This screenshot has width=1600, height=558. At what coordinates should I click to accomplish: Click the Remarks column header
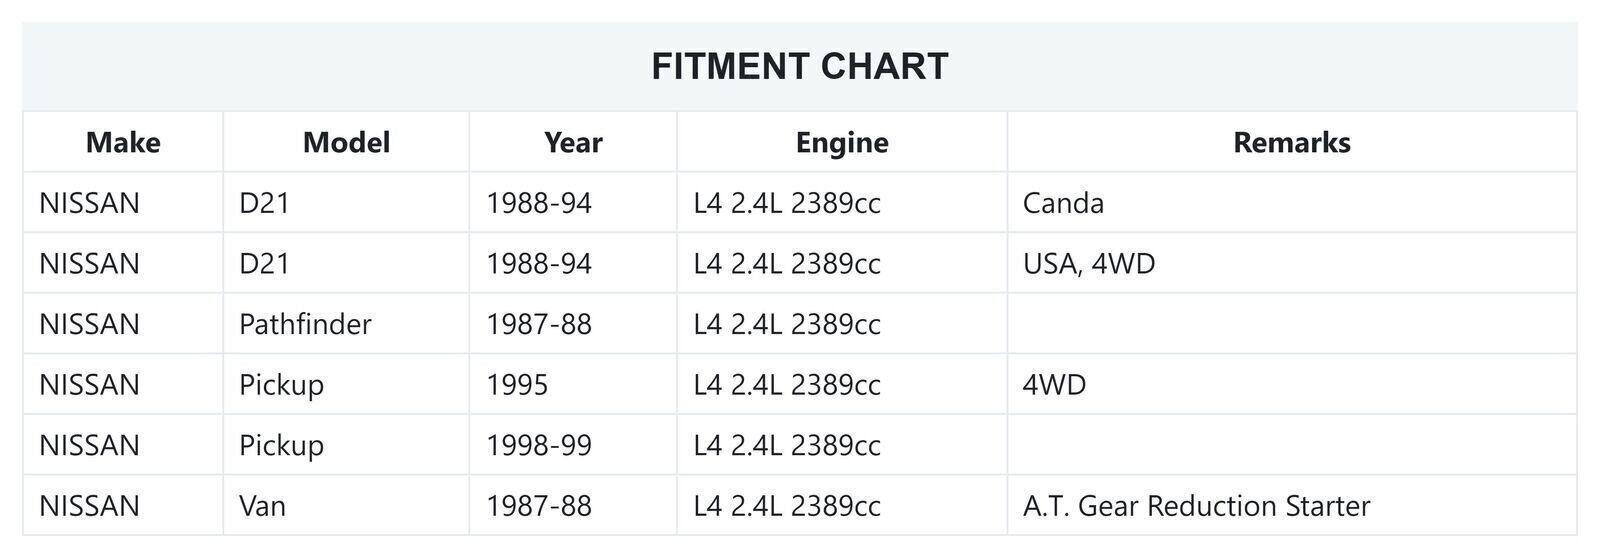point(1292,142)
